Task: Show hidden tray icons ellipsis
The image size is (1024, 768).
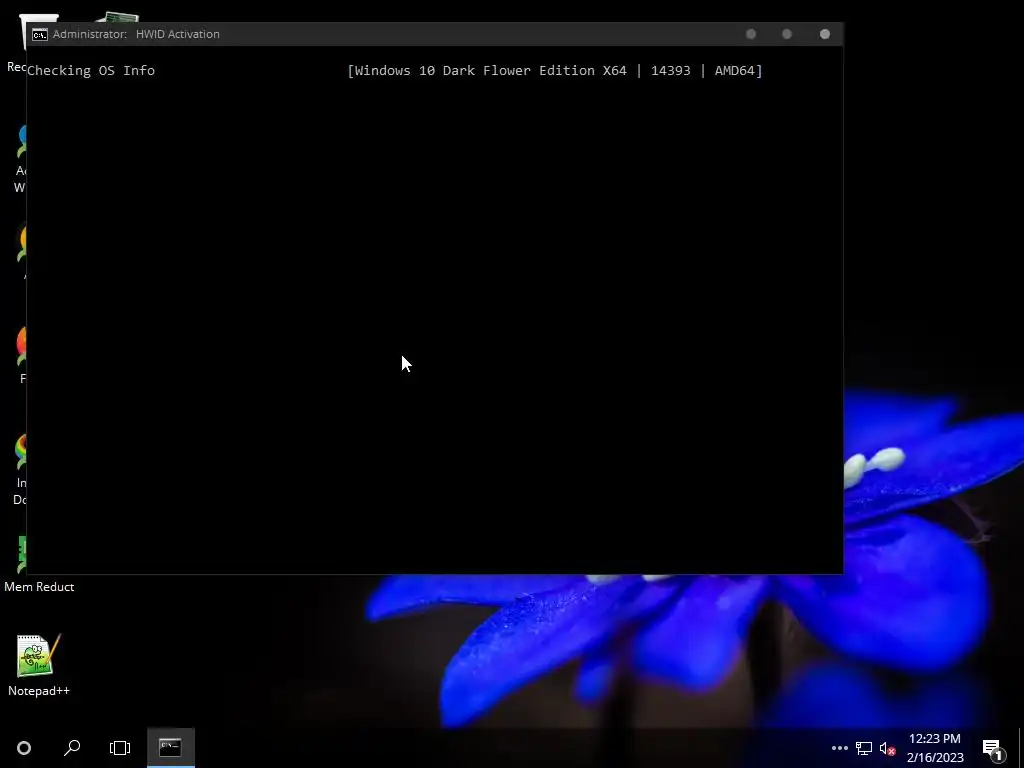Action: tap(840, 748)
